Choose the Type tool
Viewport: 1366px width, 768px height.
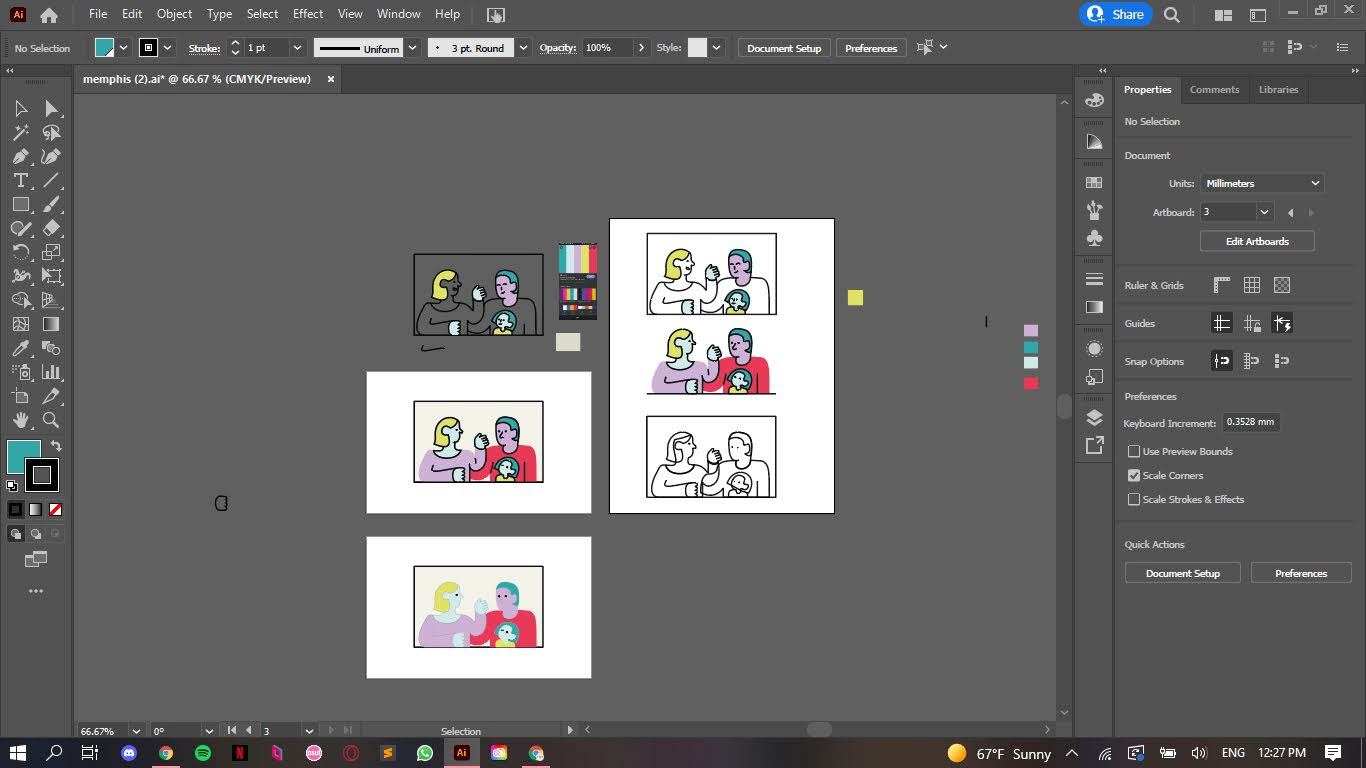coord(21,180)
